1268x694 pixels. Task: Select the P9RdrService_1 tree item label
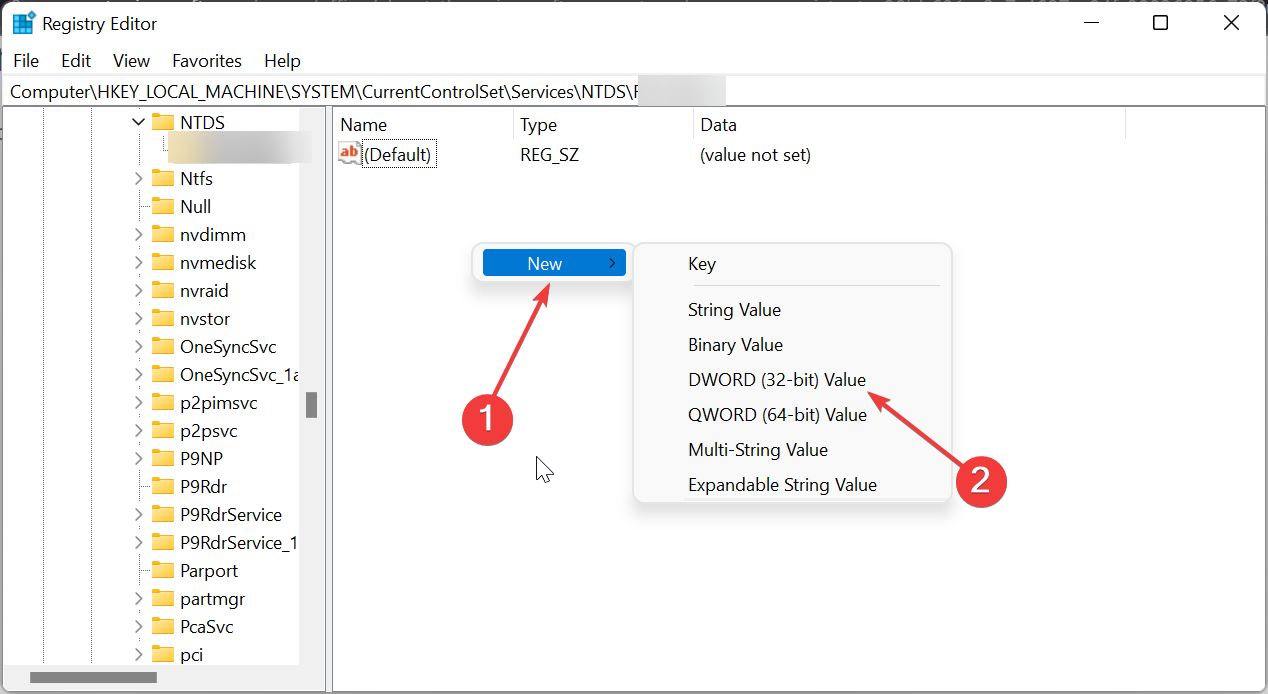[239, 542]
